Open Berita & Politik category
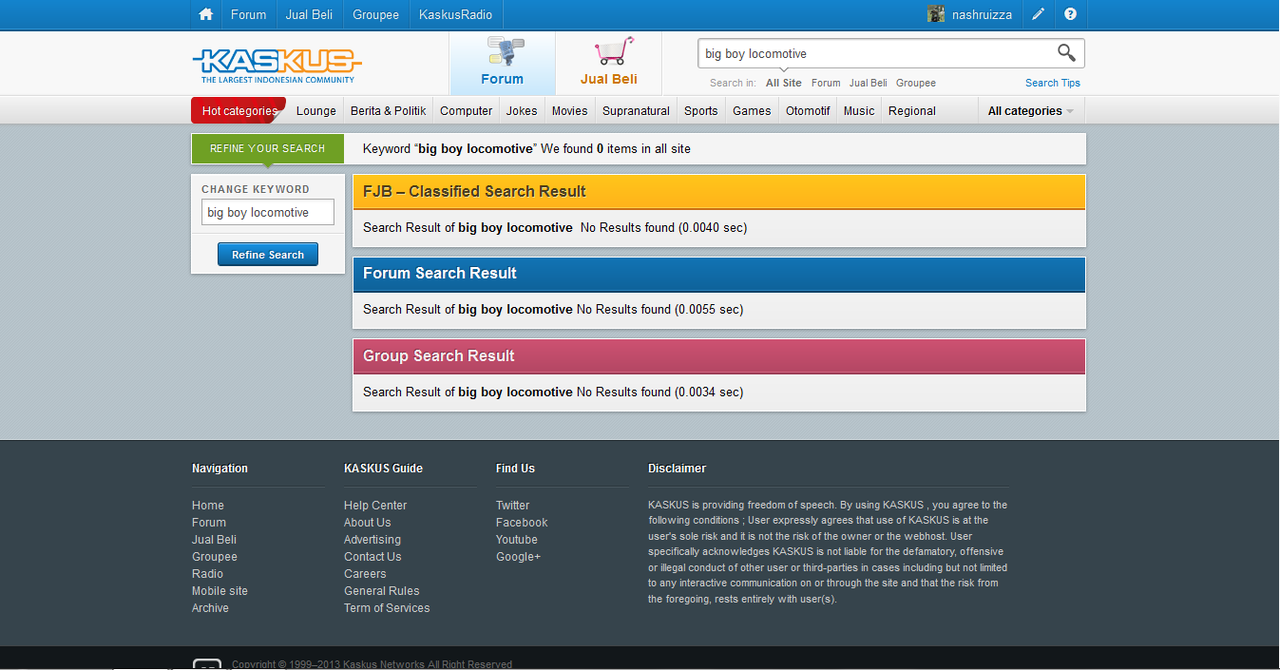Screen dimensions: 1280x670 pyautogui.click(x=388, y=111)
